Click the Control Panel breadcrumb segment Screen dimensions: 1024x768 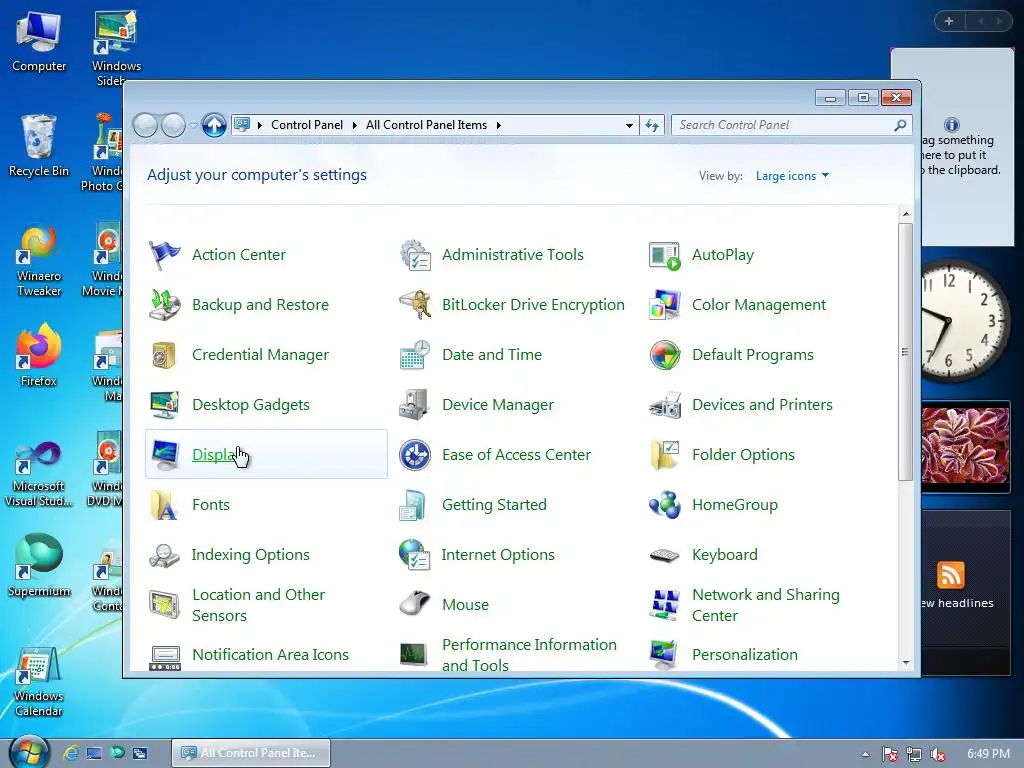click(306, 125)
